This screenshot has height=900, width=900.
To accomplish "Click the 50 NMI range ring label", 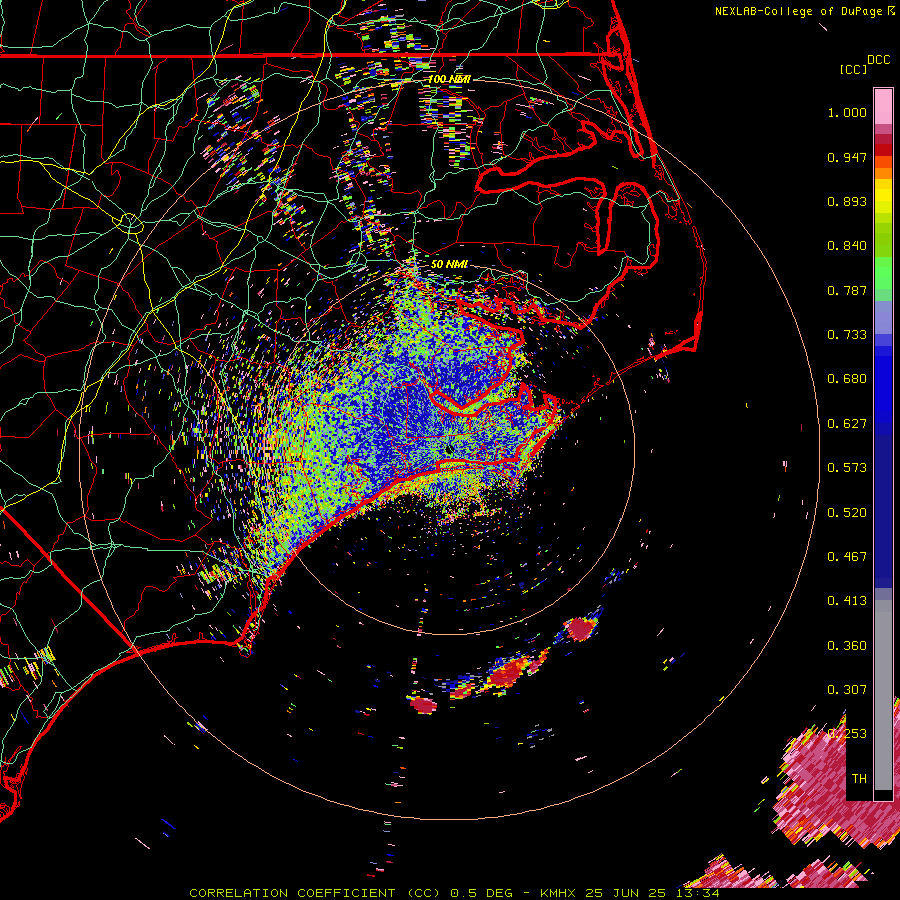I will coord(449,264).
